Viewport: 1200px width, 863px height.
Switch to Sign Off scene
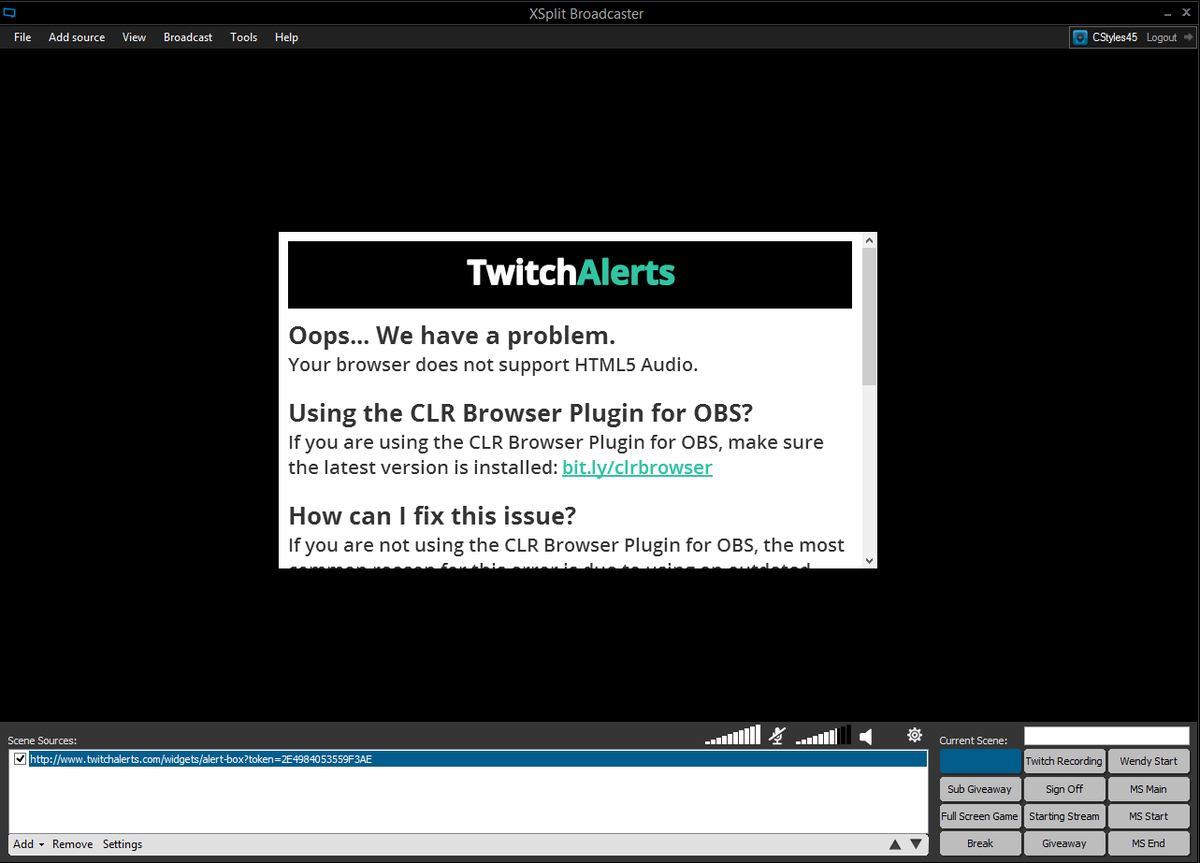[x=1064, y=789]
